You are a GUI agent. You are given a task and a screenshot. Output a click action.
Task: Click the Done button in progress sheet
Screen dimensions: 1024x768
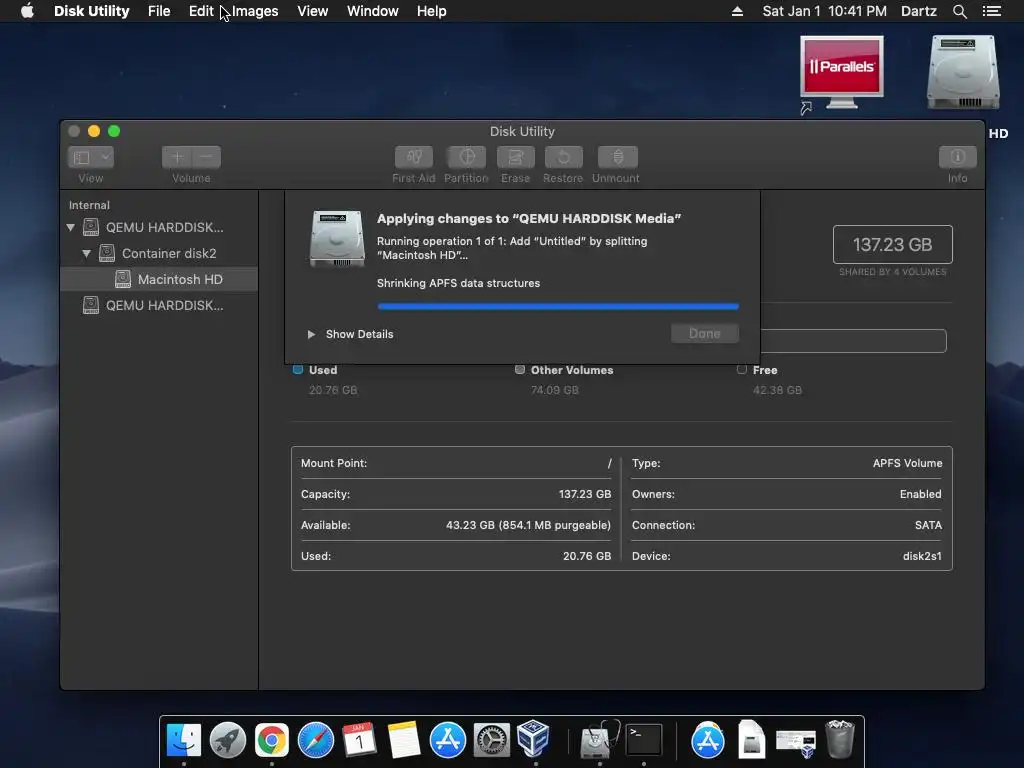[x=705, y=334]
